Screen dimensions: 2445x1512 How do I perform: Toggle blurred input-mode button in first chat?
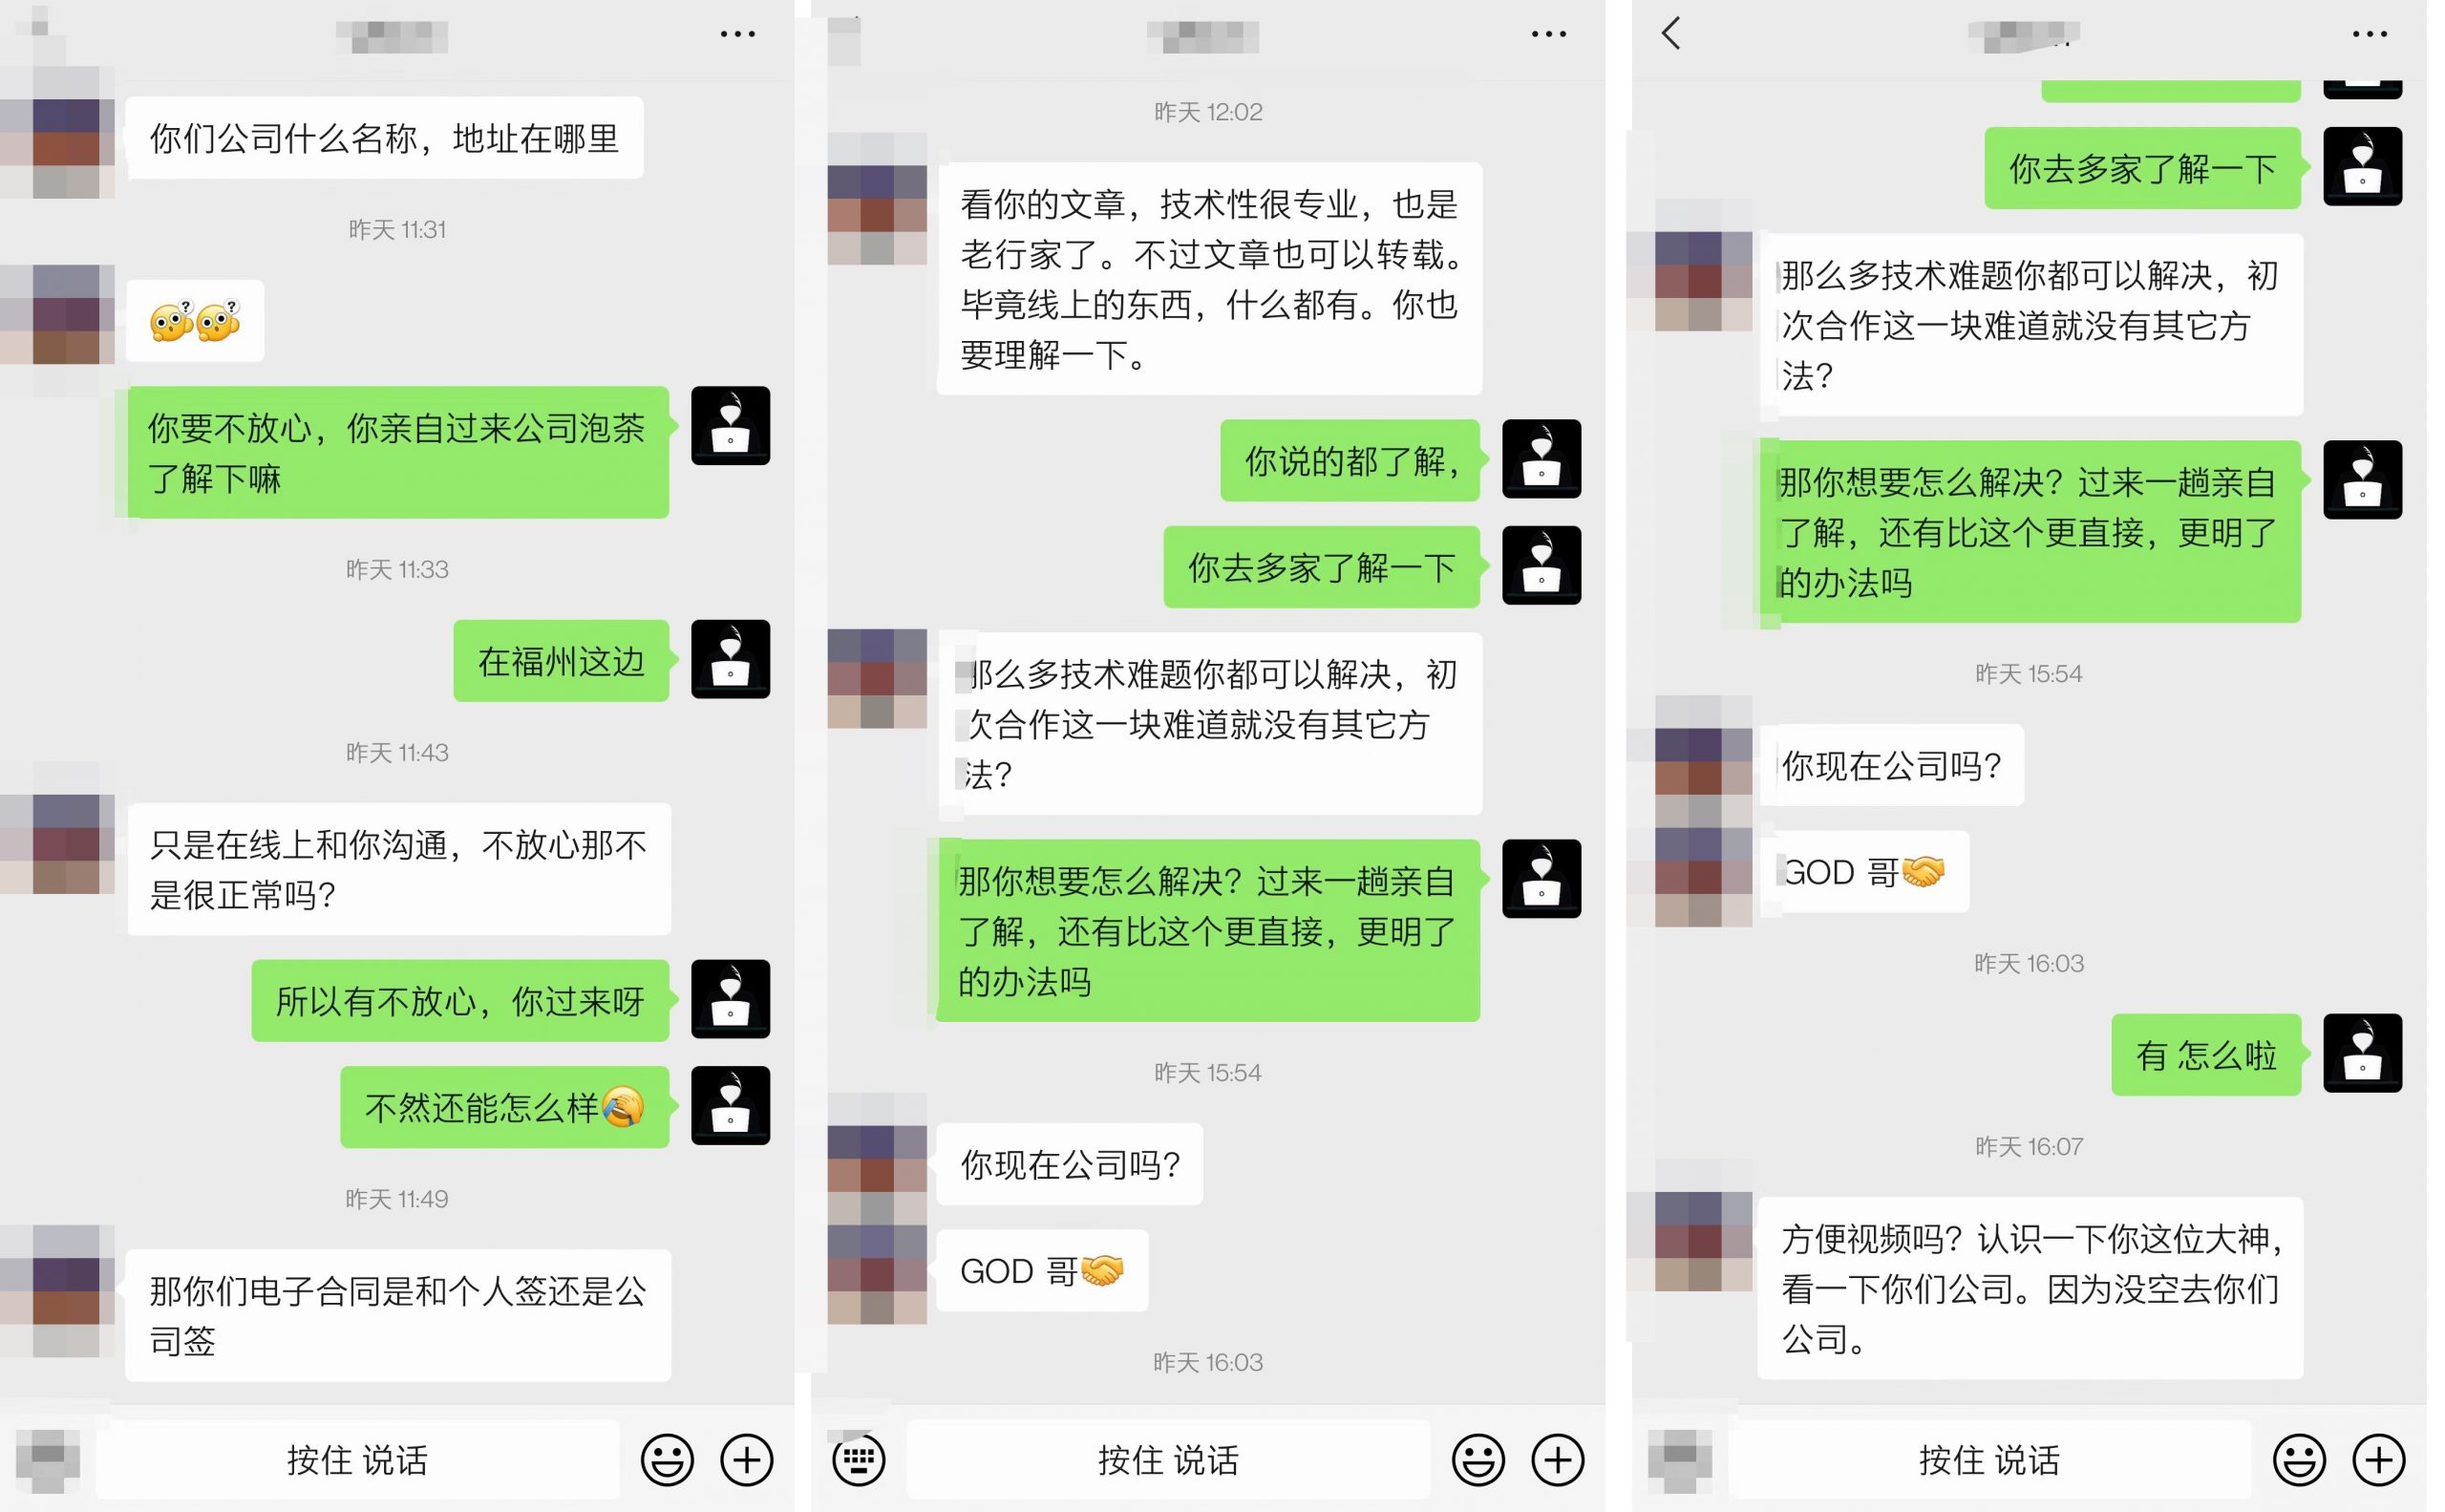click(47, 1460)
